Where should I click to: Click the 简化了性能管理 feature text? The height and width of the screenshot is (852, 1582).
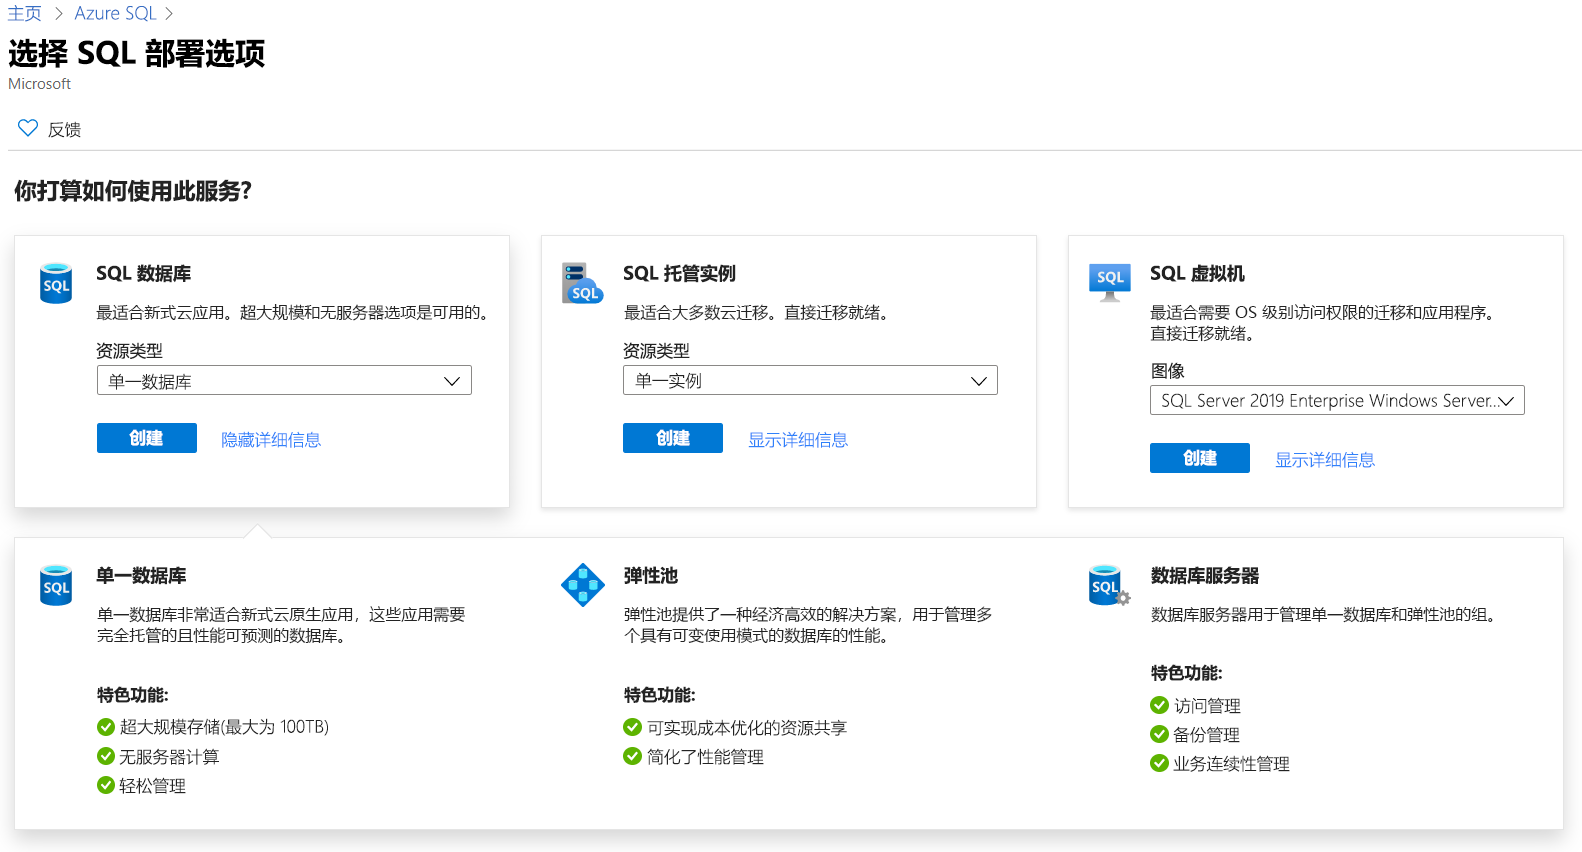705,757
